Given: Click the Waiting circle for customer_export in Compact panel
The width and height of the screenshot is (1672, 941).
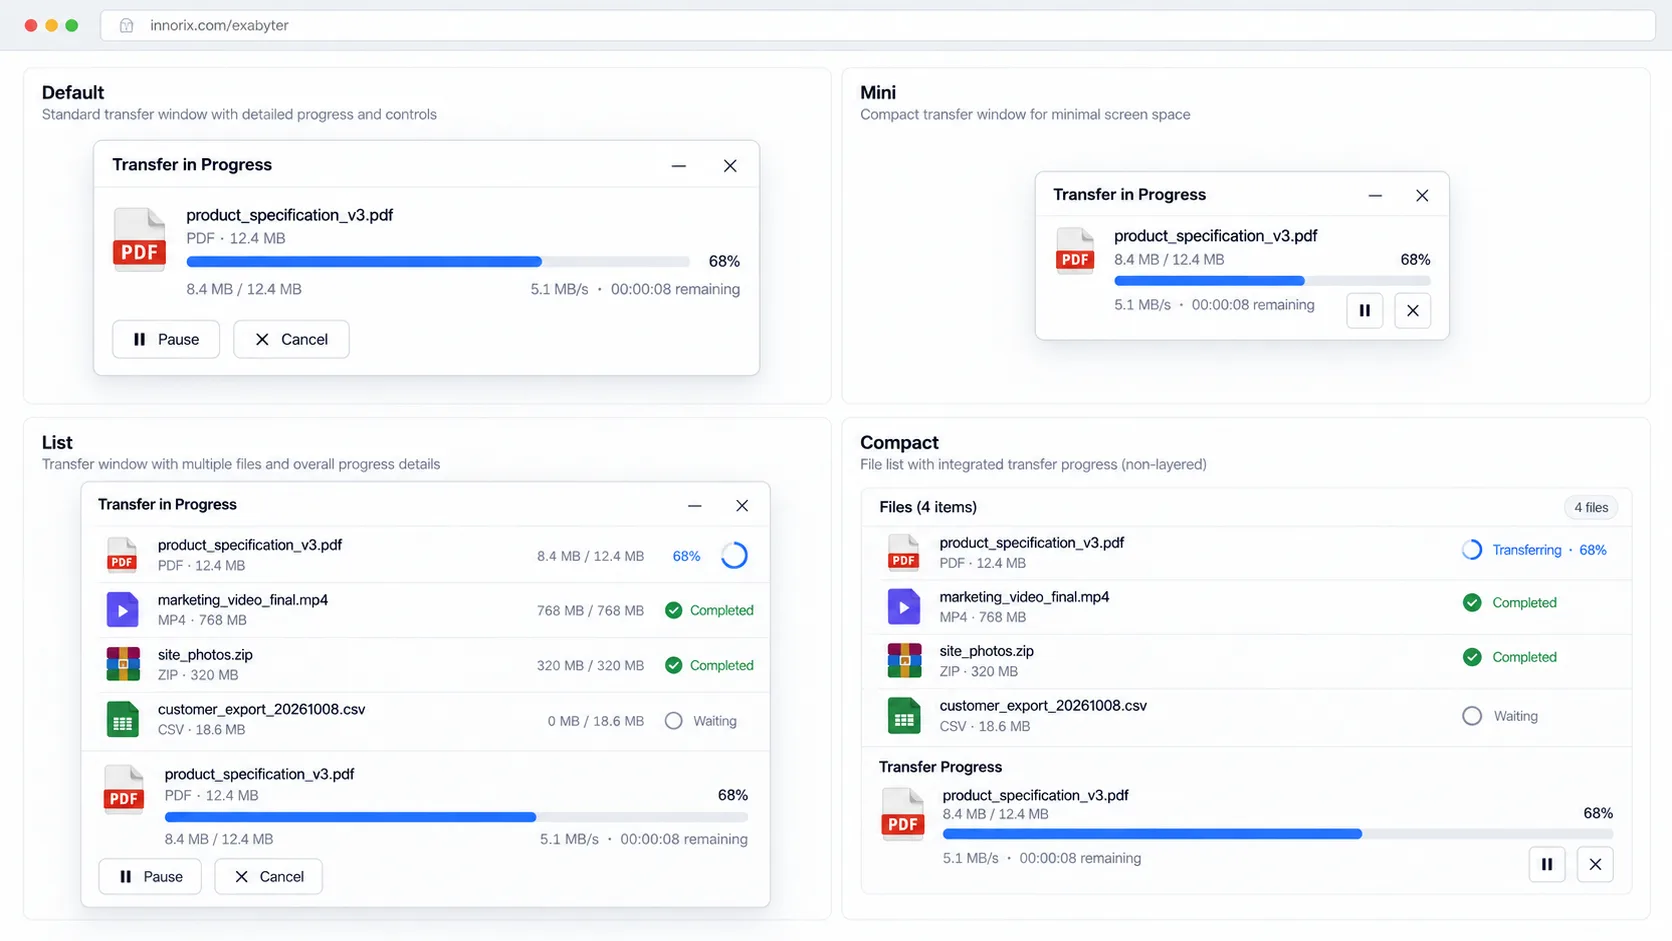Looking at the screenshot, I should point(1472,716).
